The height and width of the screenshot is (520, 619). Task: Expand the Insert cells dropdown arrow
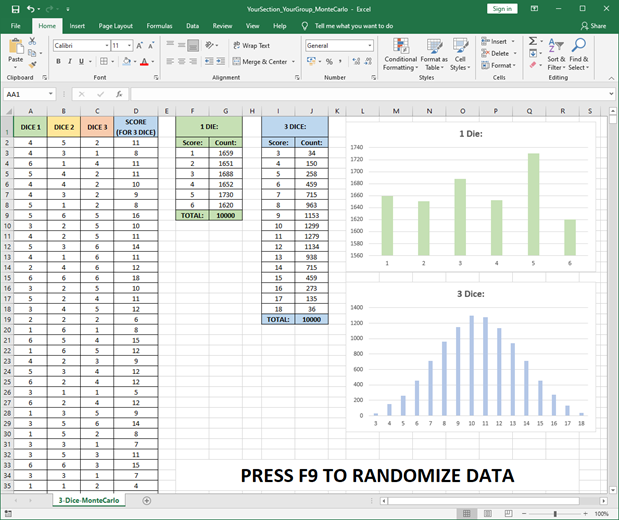[513, 41]
